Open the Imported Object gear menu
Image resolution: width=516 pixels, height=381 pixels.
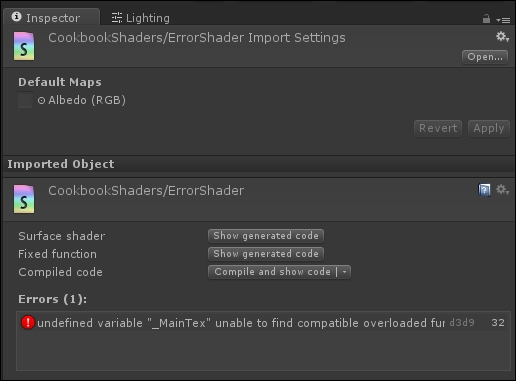tap(502, 190)
